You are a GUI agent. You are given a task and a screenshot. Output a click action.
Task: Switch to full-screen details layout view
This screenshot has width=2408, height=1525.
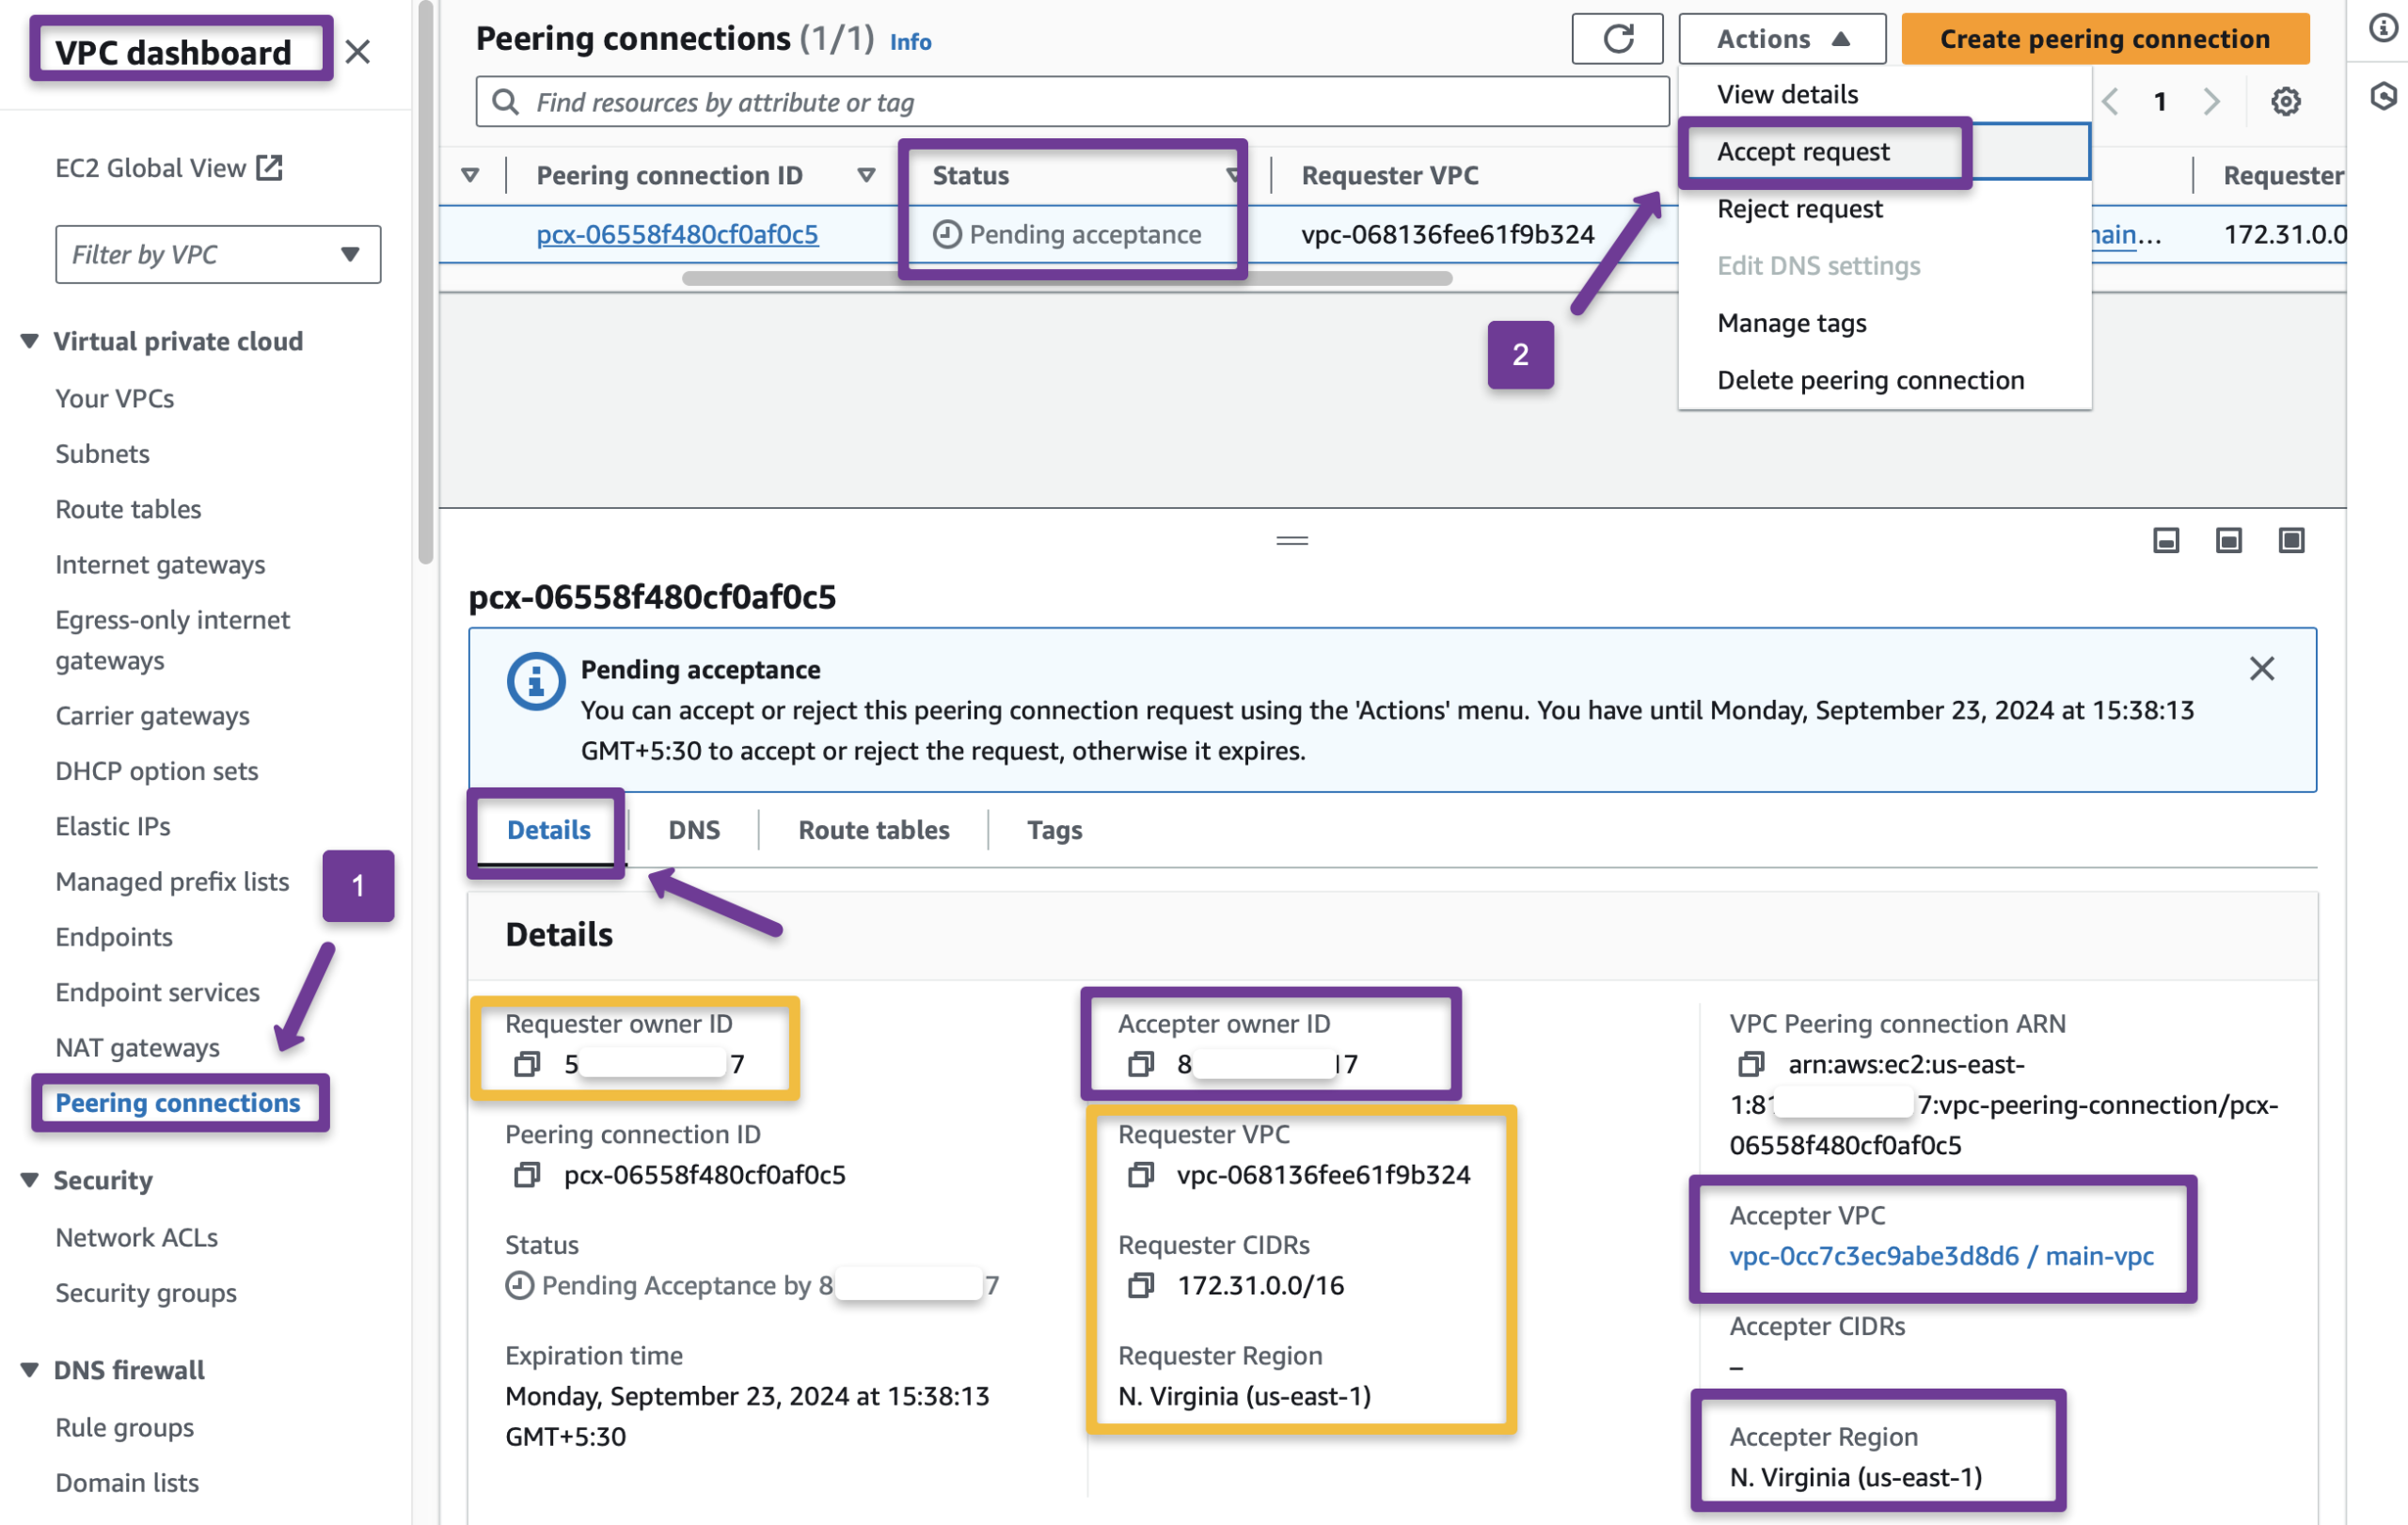[x=2291, y=540]
